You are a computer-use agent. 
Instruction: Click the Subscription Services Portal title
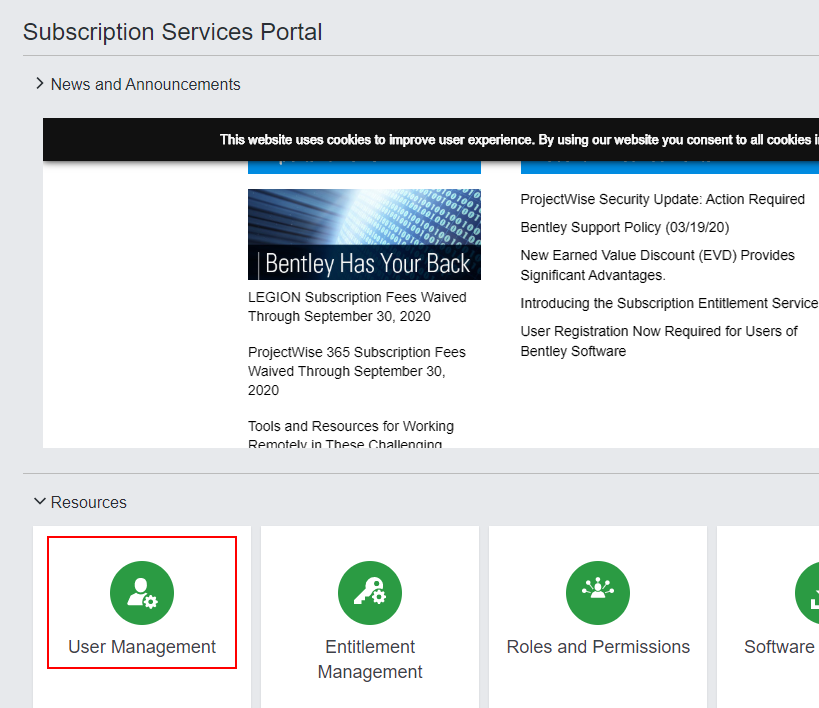coord(172,32)
